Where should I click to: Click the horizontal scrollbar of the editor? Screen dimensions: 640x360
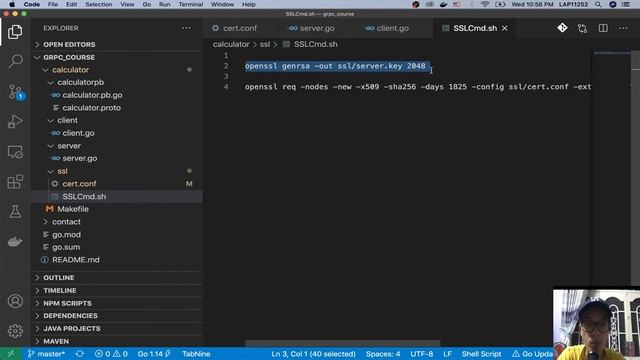point(342,343)
